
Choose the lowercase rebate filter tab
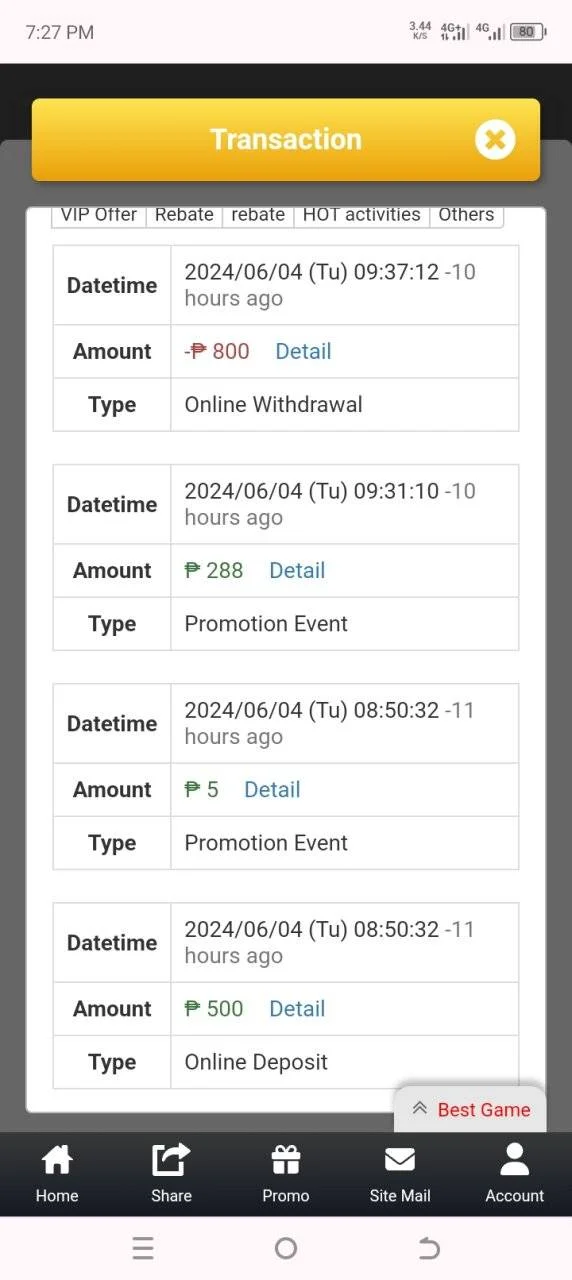point(258,215)
